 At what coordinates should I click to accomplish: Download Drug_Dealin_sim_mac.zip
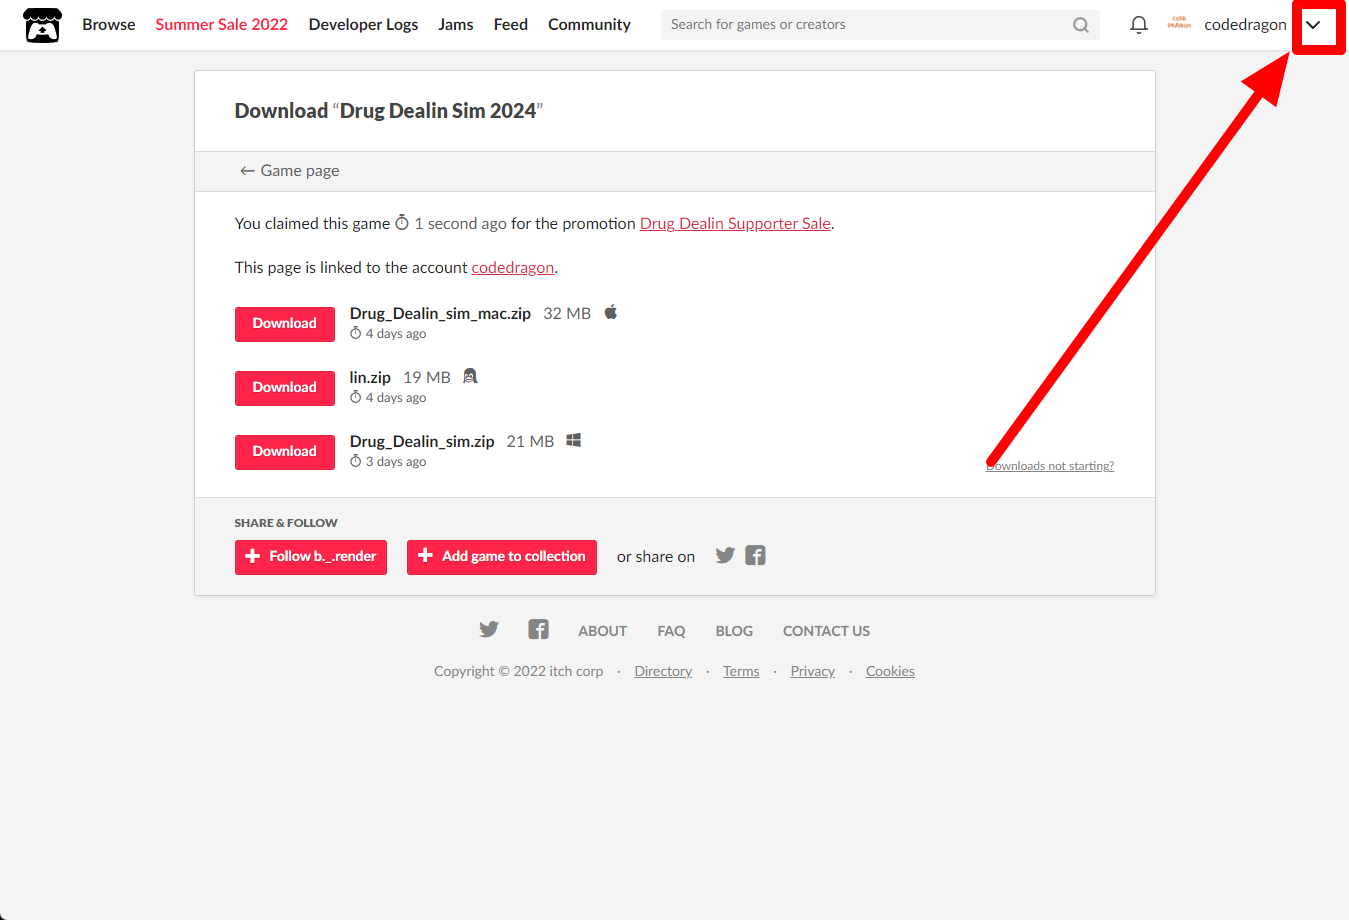[x=285, y=324]
